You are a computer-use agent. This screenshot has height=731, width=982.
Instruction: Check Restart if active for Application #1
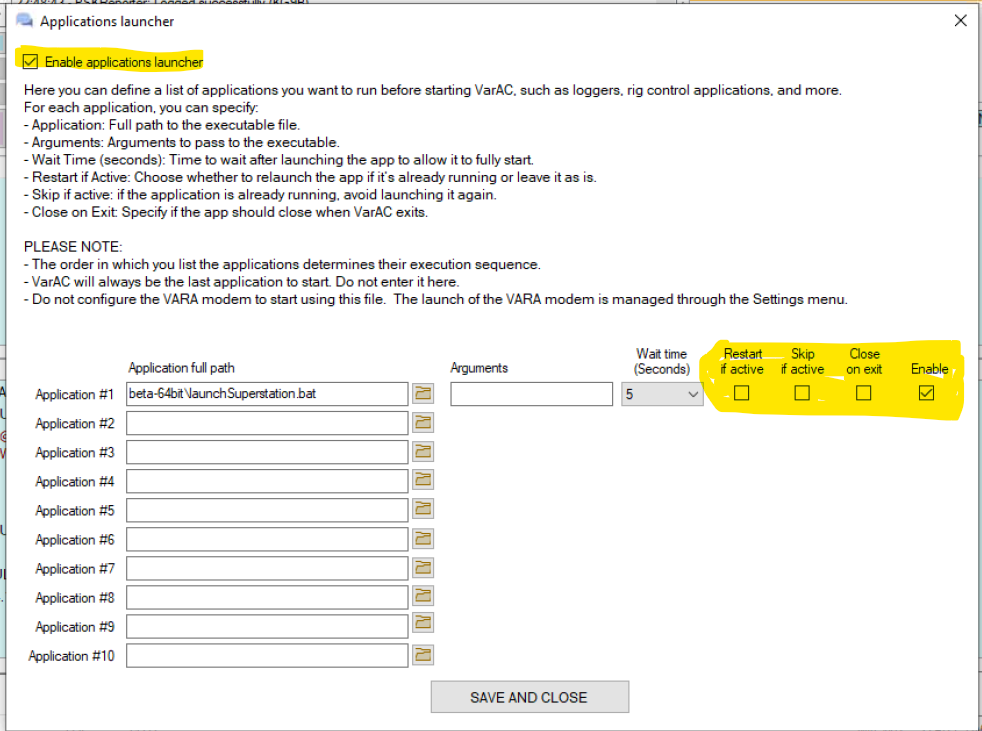point(741,394)
